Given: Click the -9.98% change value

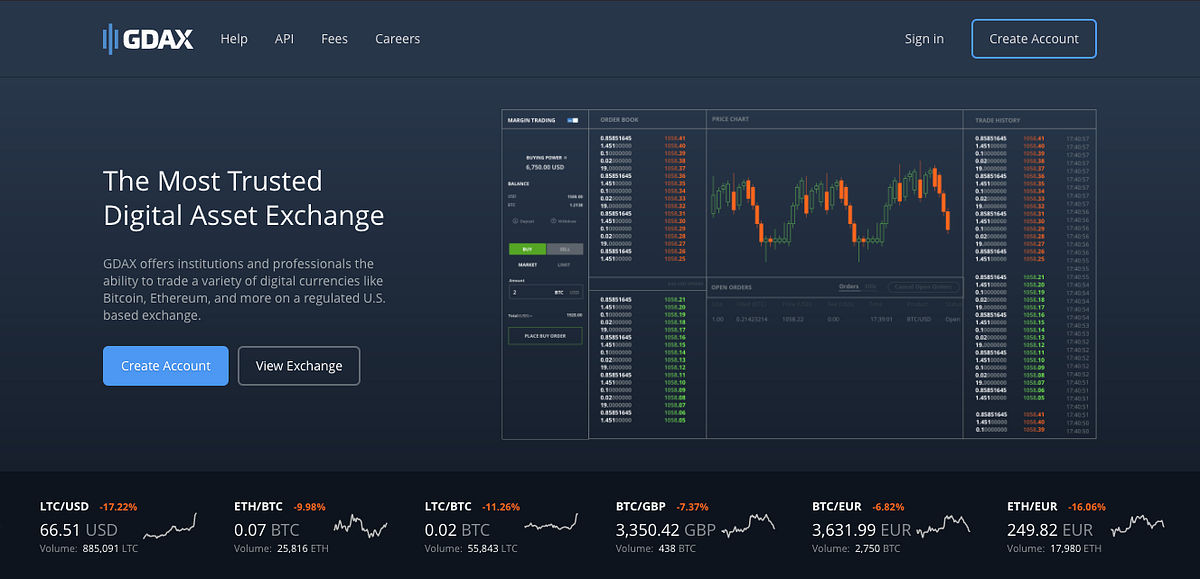Looking at the screenshot, I should pyautogui.click(x=307, y=506).
